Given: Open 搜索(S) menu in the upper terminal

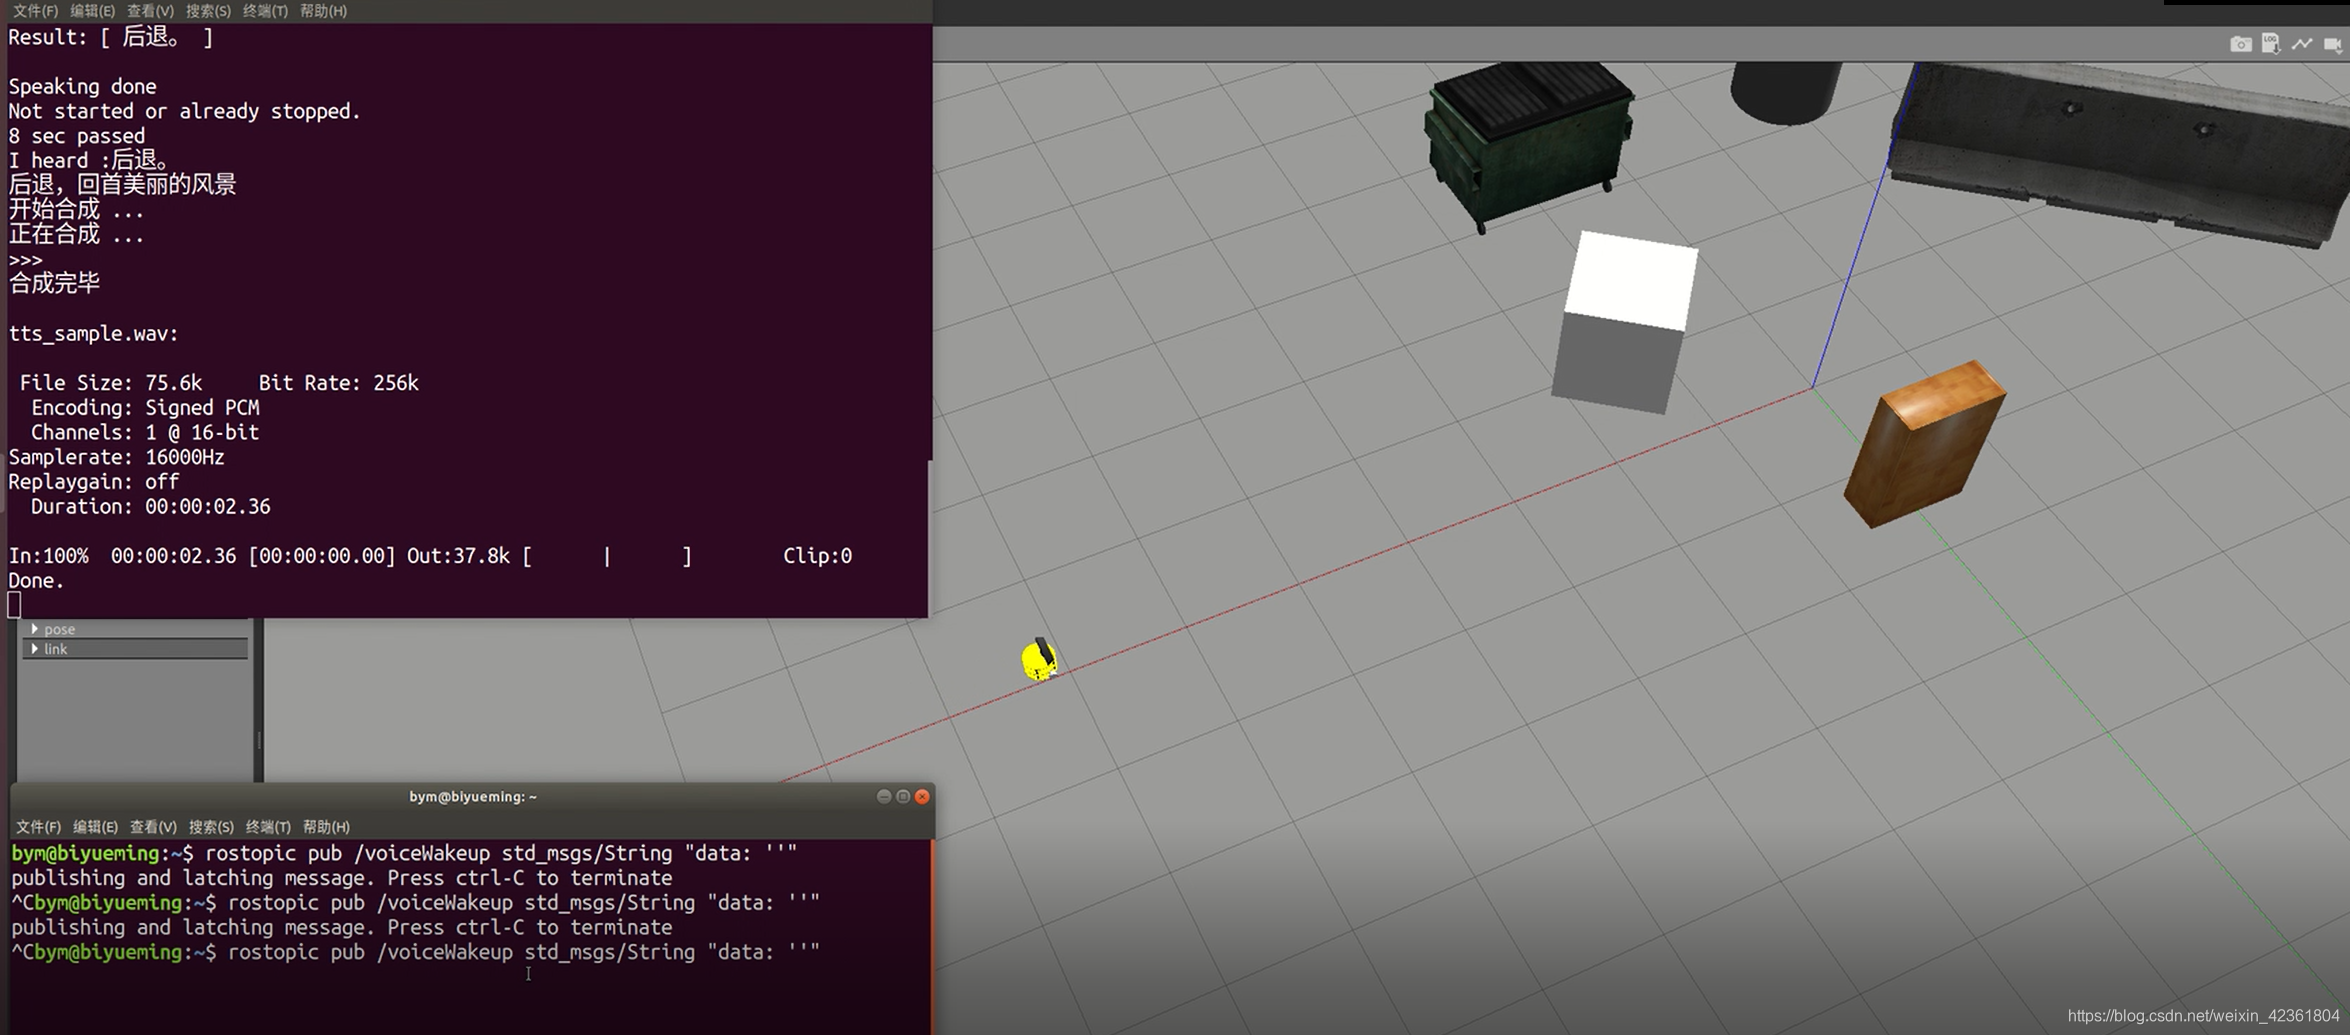Looking at the screenshot, I should (x=208, y=11).
